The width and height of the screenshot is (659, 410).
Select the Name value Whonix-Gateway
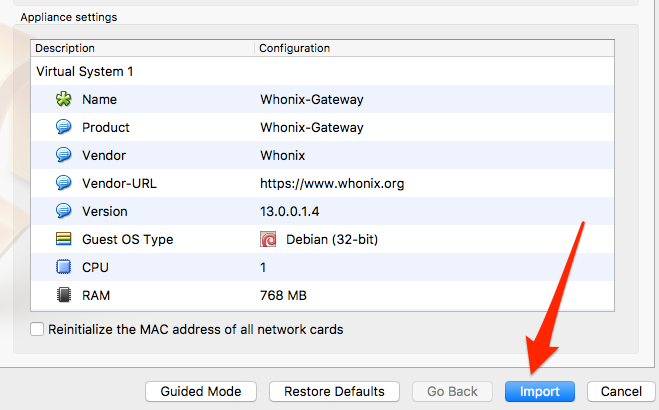(312, 100)
